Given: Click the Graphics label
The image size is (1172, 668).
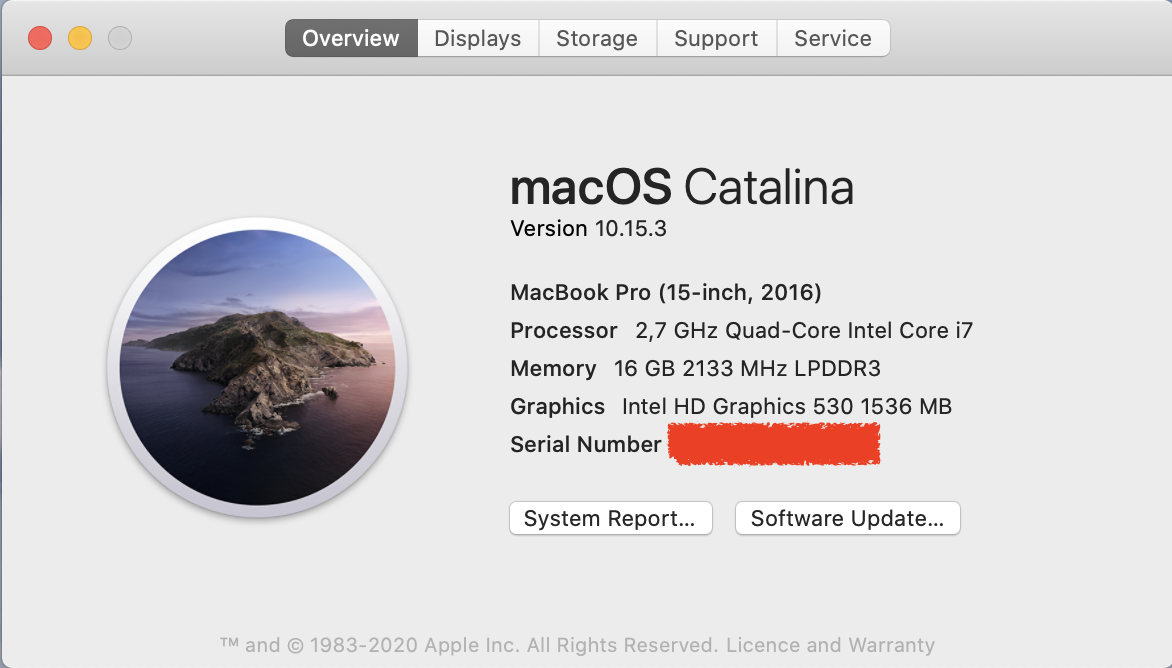Looking at the screenshot, I should point(558,406).
